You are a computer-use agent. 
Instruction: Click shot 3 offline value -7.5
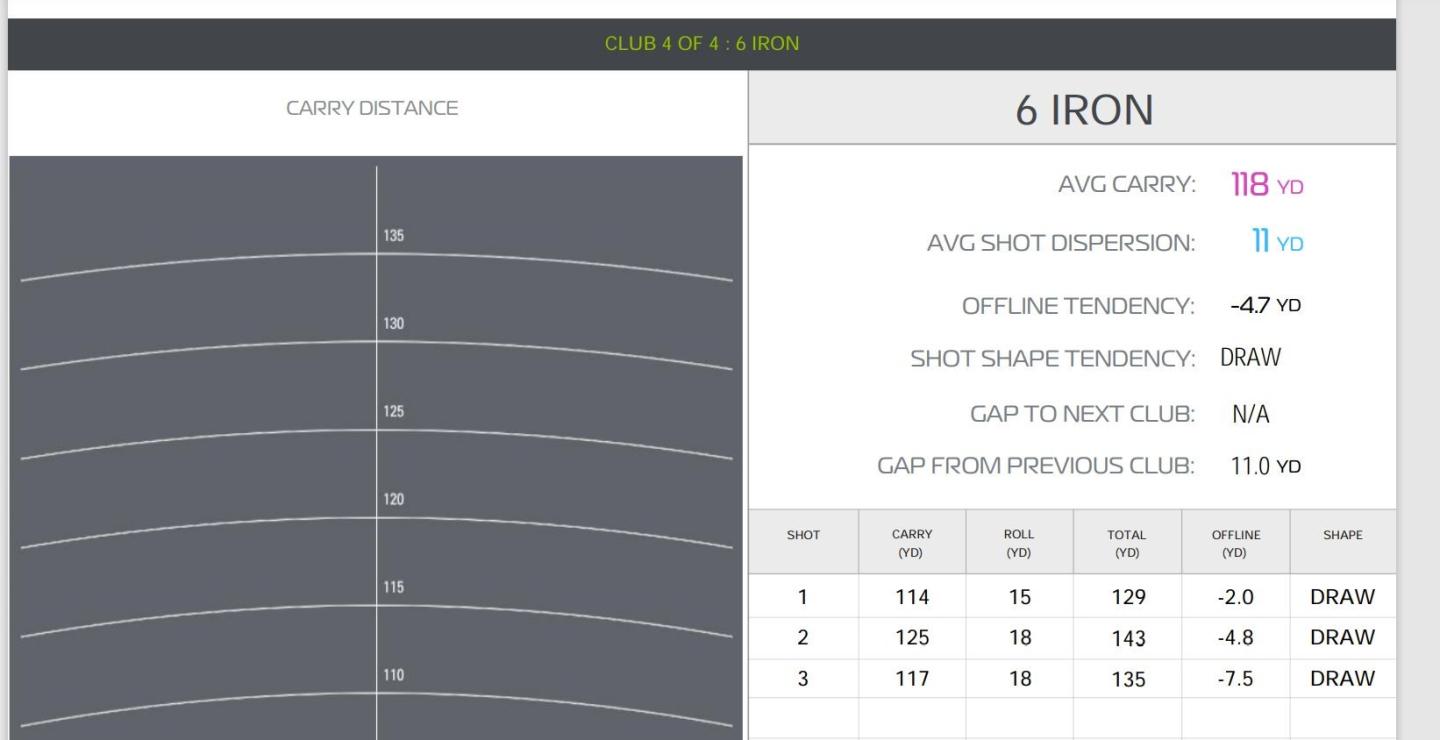click(x=1235, y=679)
